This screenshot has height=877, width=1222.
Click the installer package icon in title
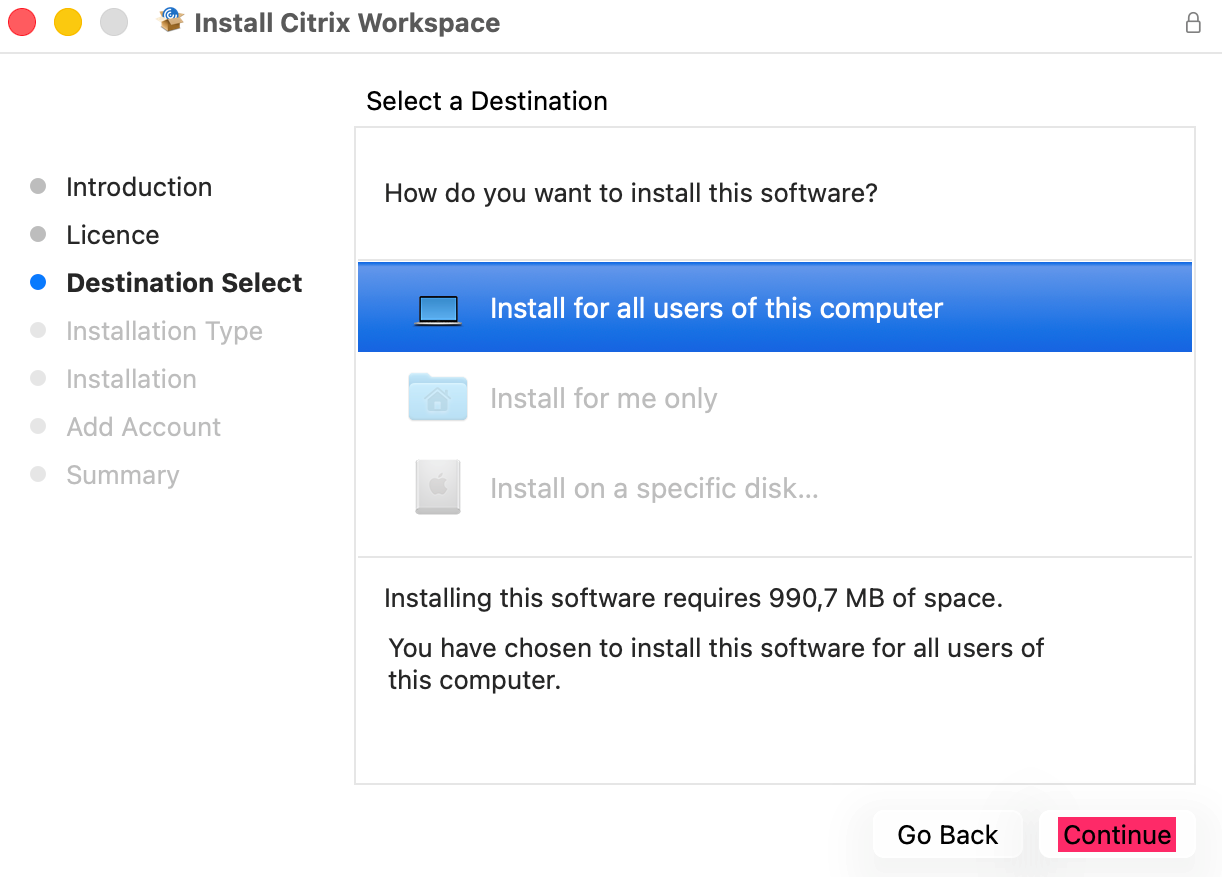click(x=172, y=21)
